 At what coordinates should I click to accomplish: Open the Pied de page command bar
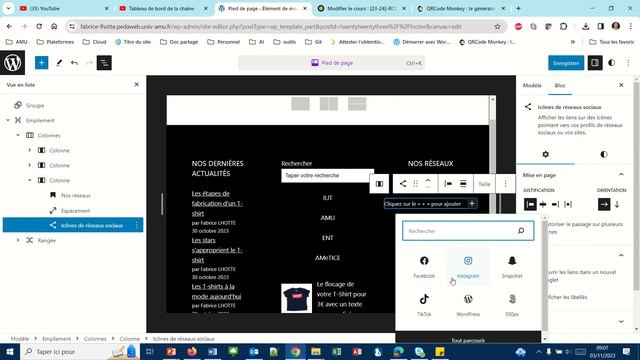331,63
